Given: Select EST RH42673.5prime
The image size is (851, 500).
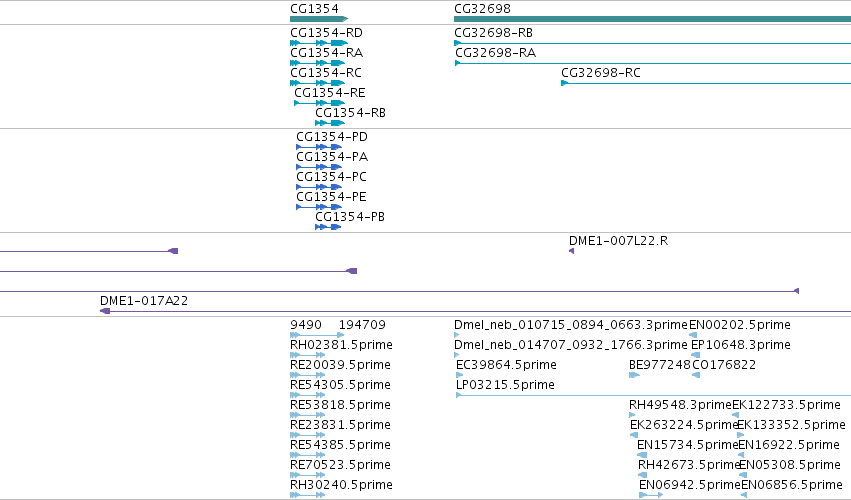Looking at the screenshot, I should click(x=689, y=465).
